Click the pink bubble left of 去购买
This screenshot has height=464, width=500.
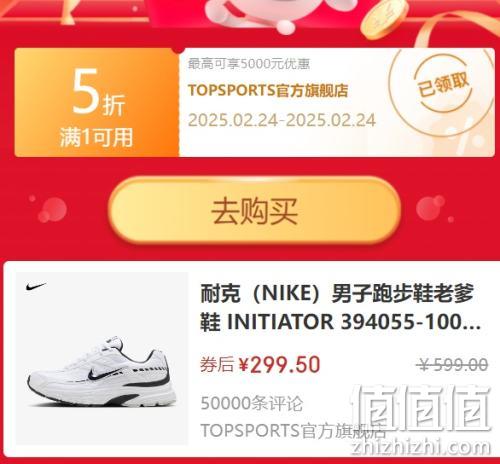coord(52,209)
